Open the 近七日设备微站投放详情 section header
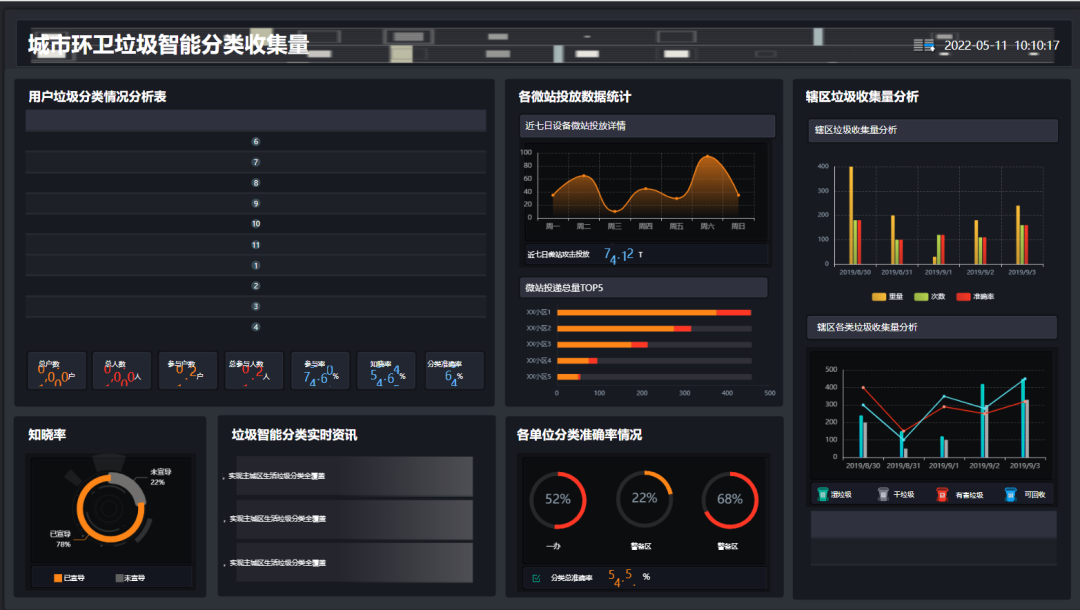1080x610 pixels. (647, 126)
